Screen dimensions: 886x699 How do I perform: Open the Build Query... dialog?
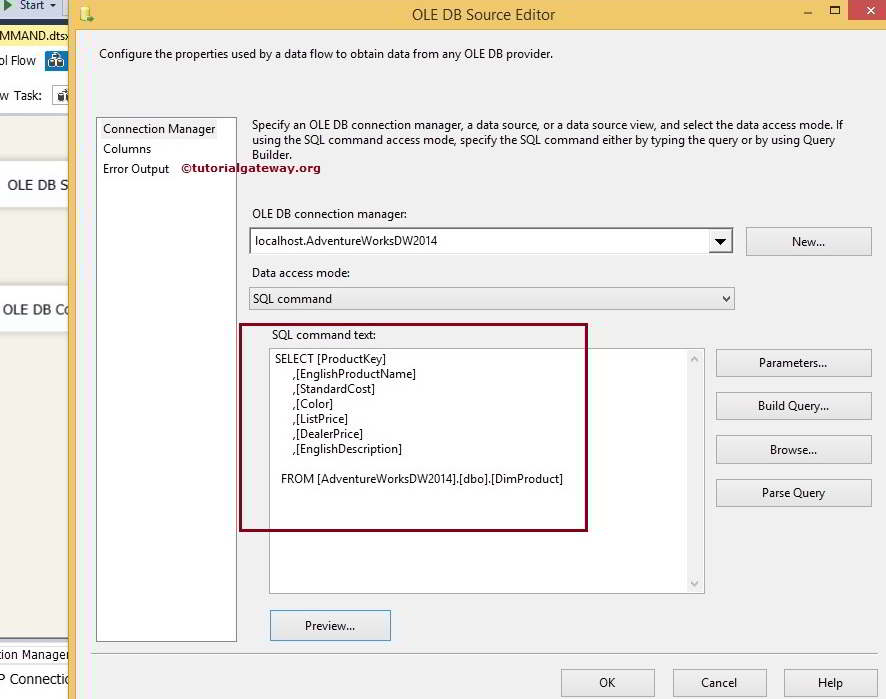(x=793, y=406)
